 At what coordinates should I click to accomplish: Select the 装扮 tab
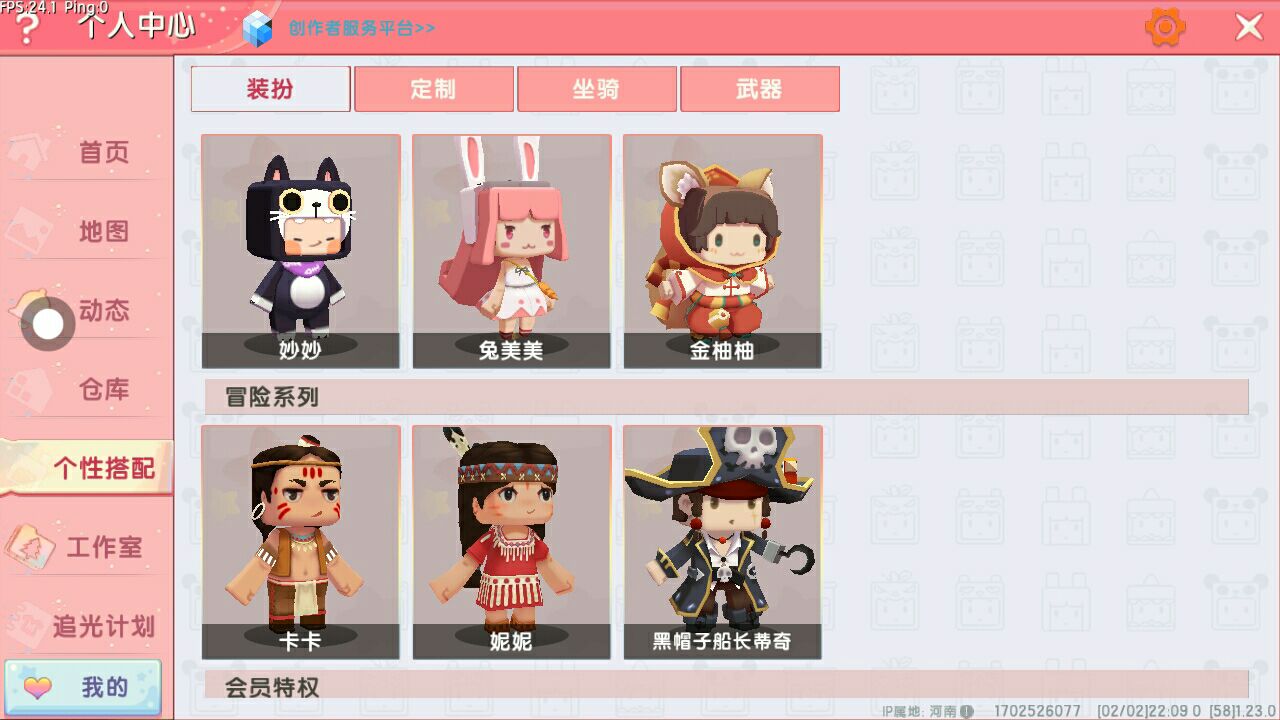coord(270,89)
